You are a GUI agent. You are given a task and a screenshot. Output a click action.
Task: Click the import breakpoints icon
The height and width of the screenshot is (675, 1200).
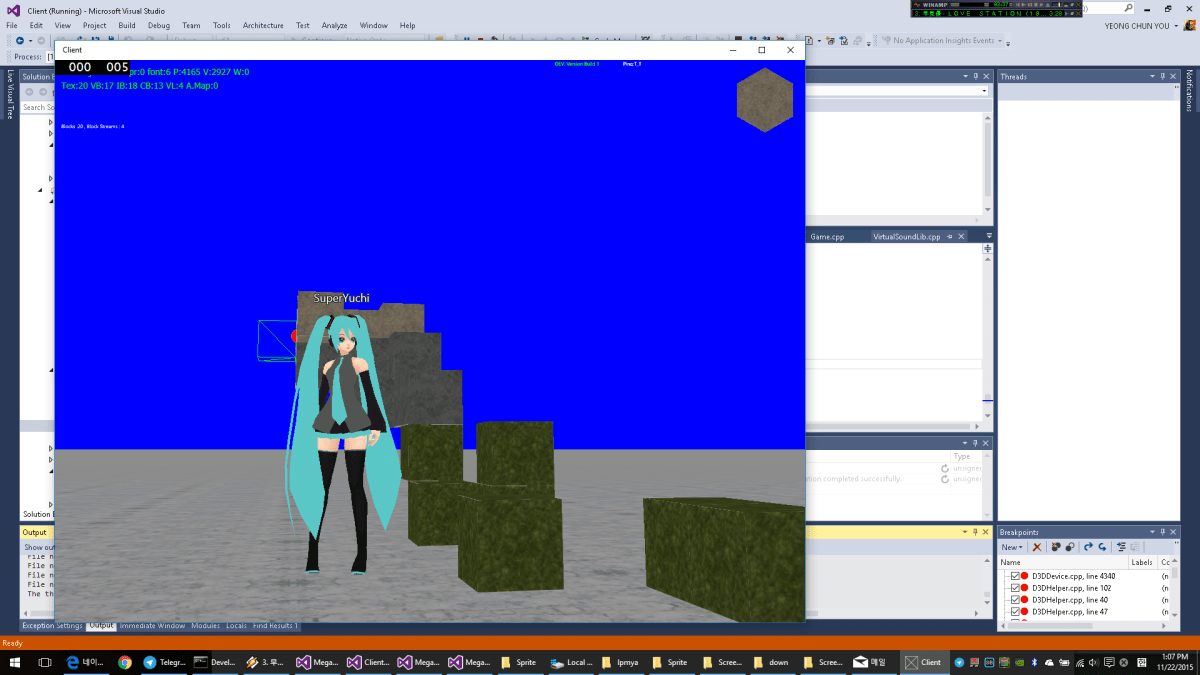point(1101,547)
